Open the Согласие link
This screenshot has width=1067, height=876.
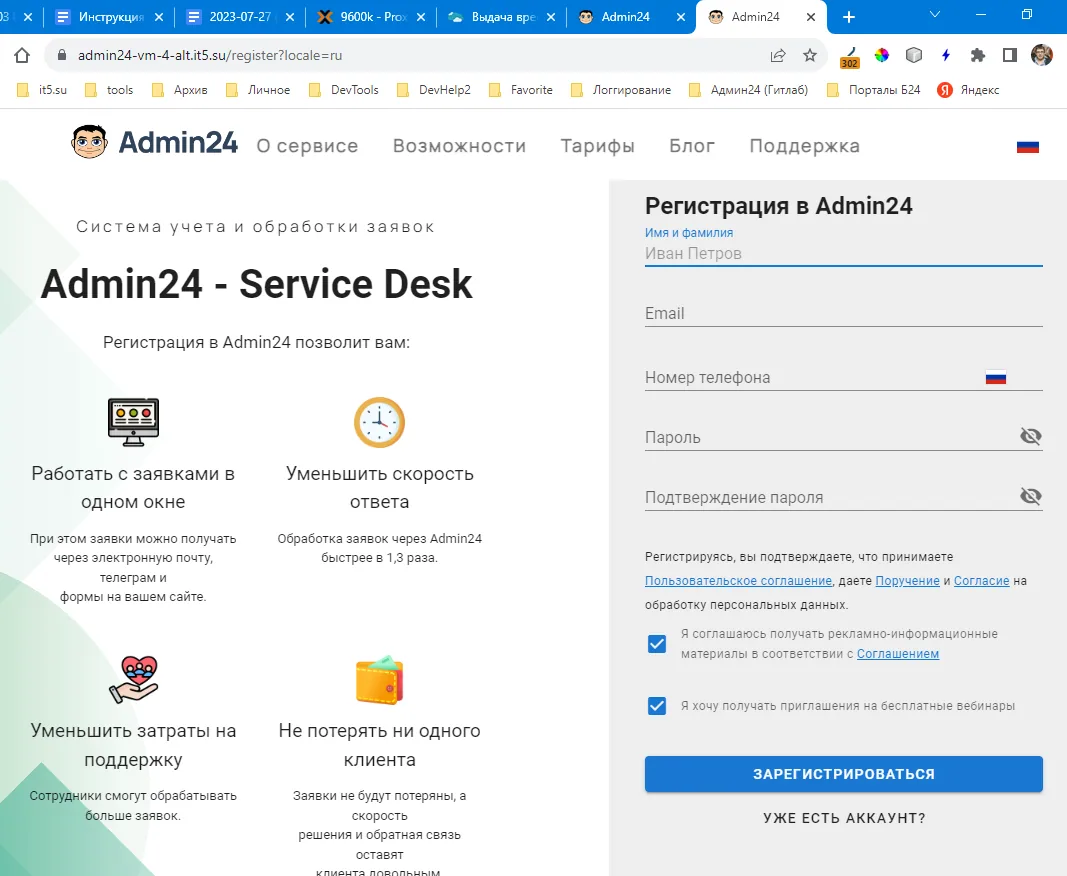[981, 581]
